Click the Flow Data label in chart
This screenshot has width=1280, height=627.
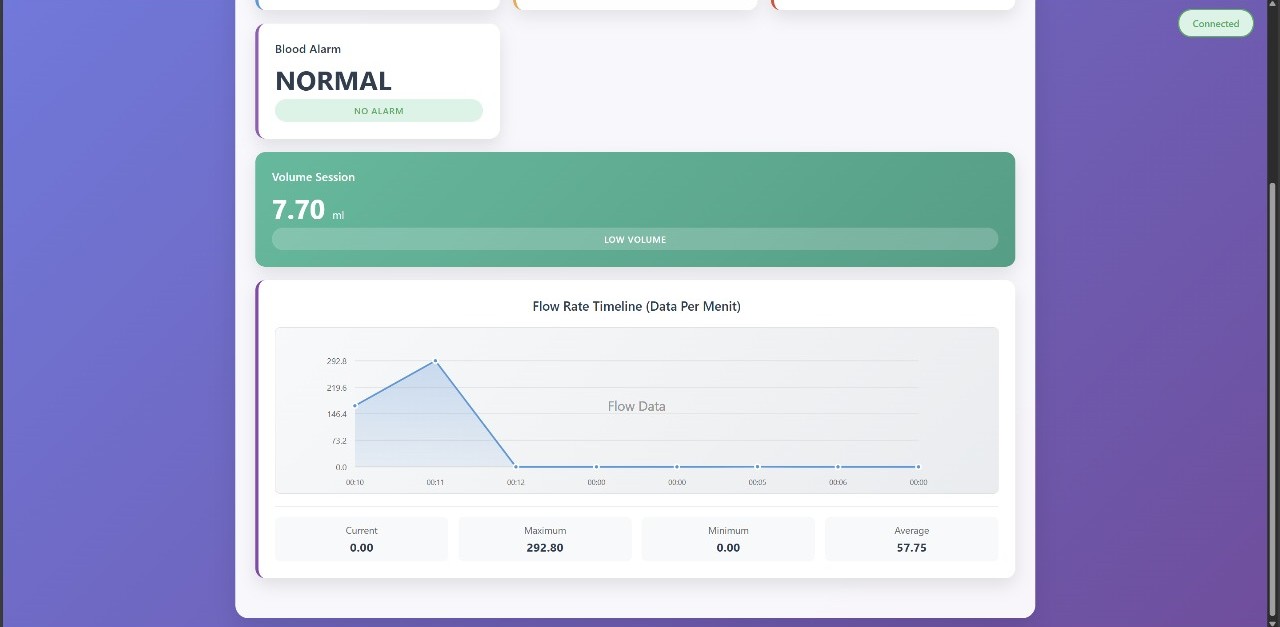tap(636, 406)
